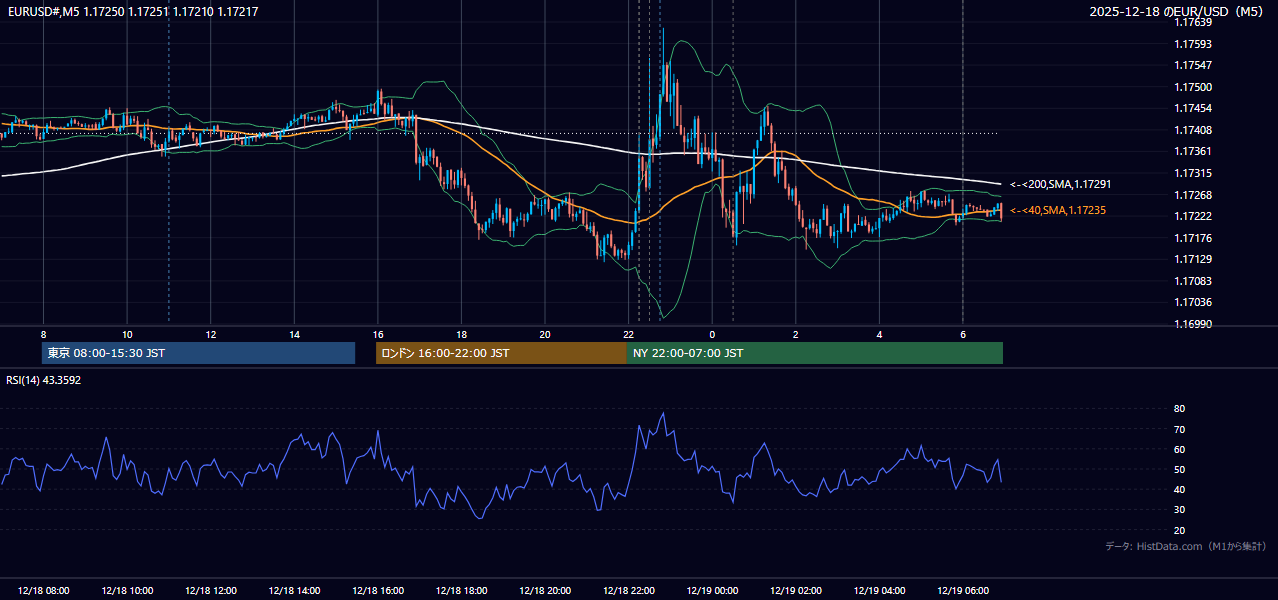1278x600 pixels.
Task: Click the 12/18 08:00 time label
Action: [43, 591]
